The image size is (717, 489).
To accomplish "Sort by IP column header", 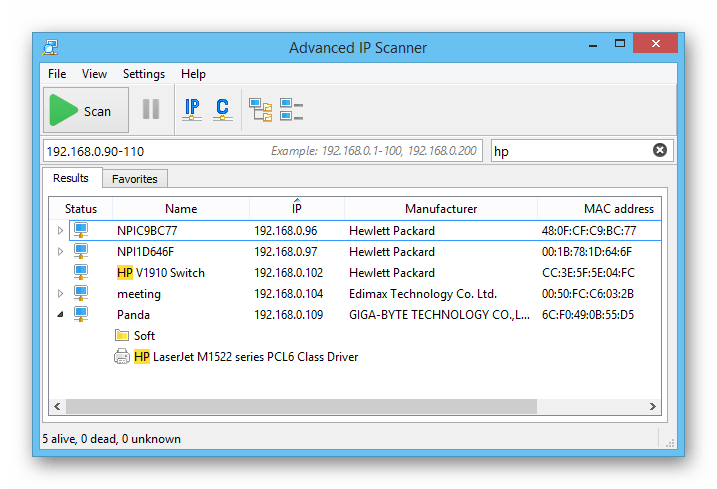I will 297,209.
